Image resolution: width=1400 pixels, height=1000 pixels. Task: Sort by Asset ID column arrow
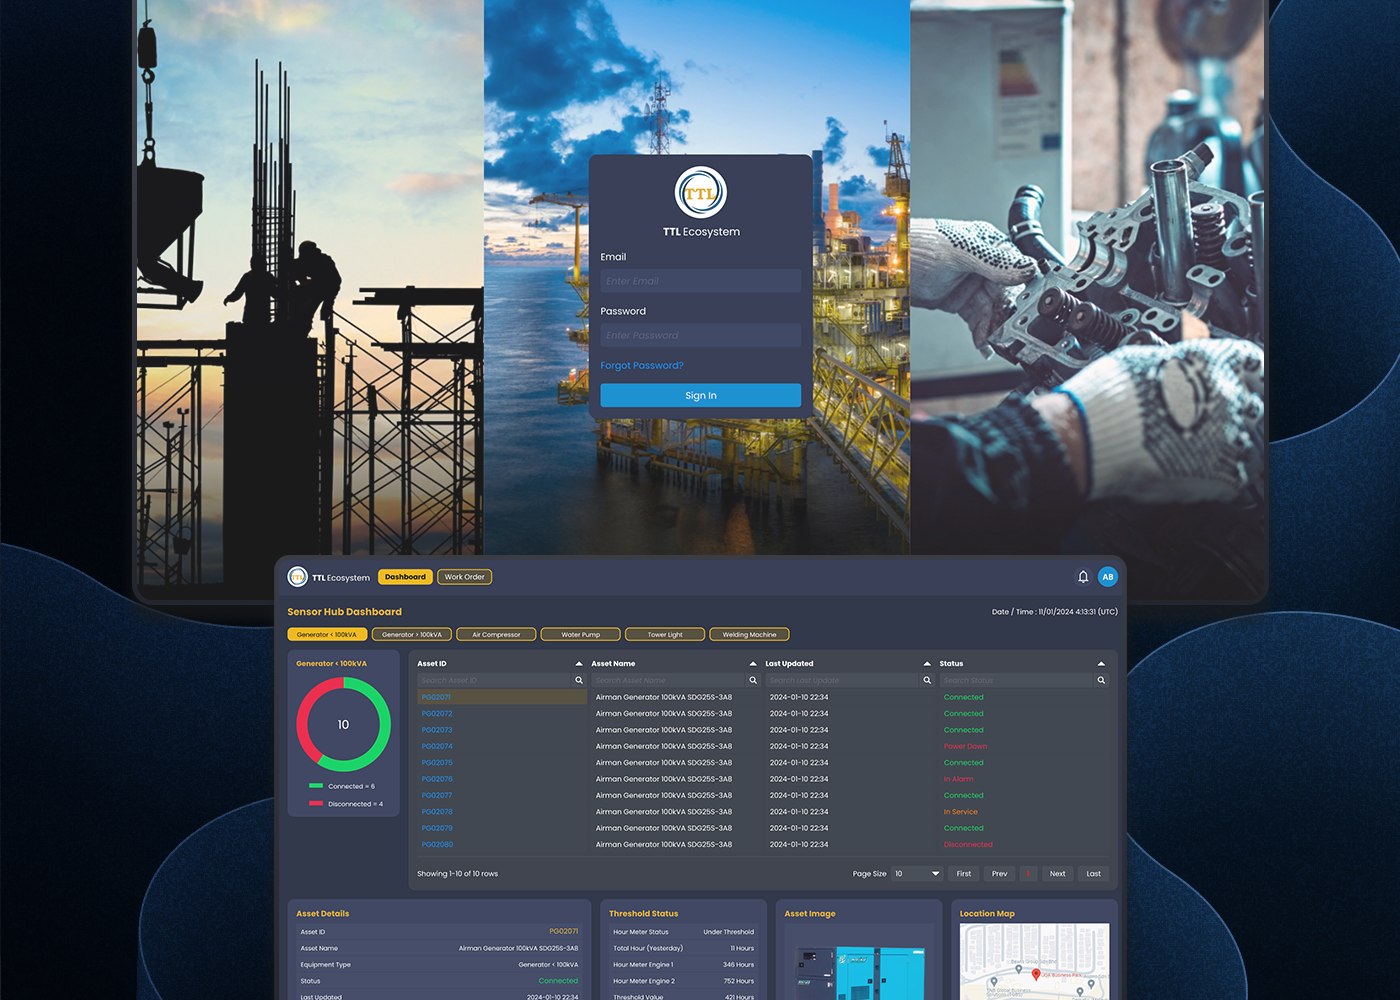click(579, 664)
